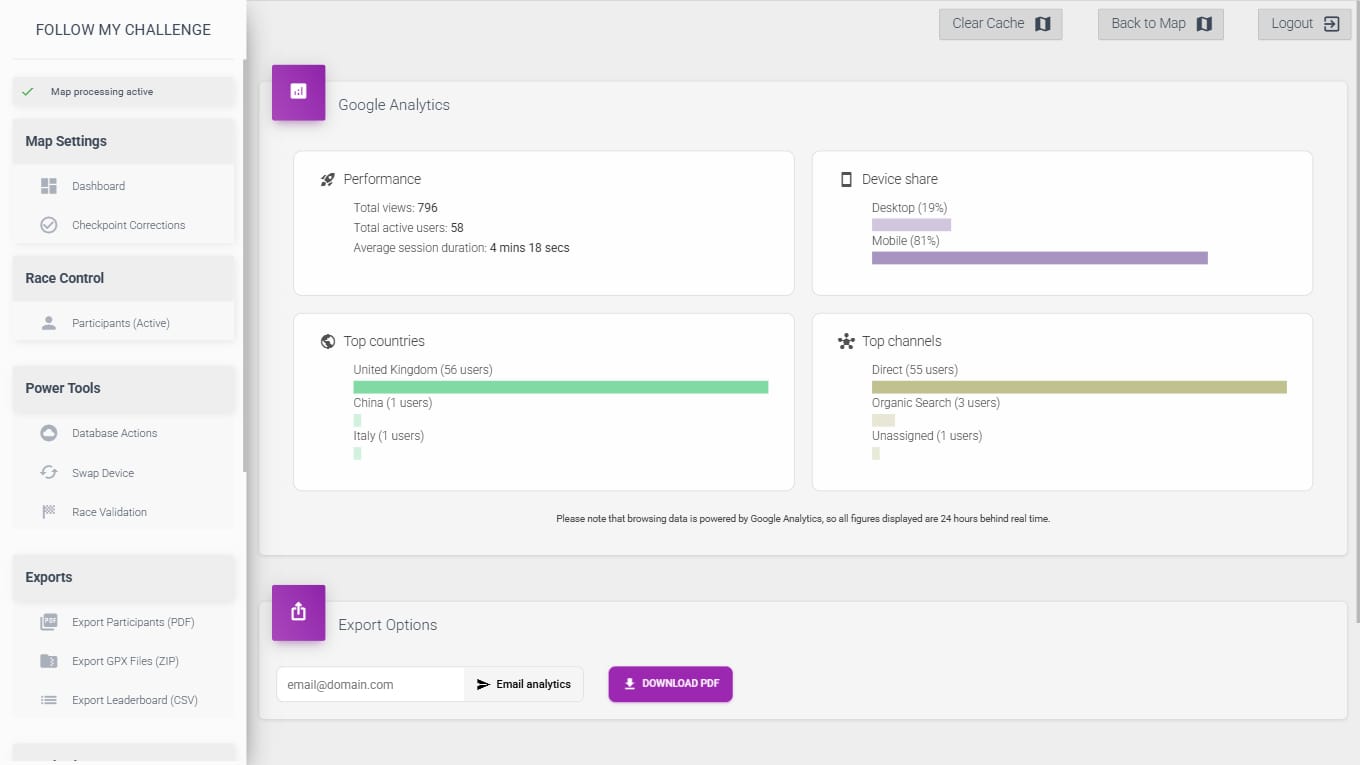Go back to map via Back to Map
The height and width of the screenshot is (765, 1360).
pyautogui.click(x=1160, y=24)
